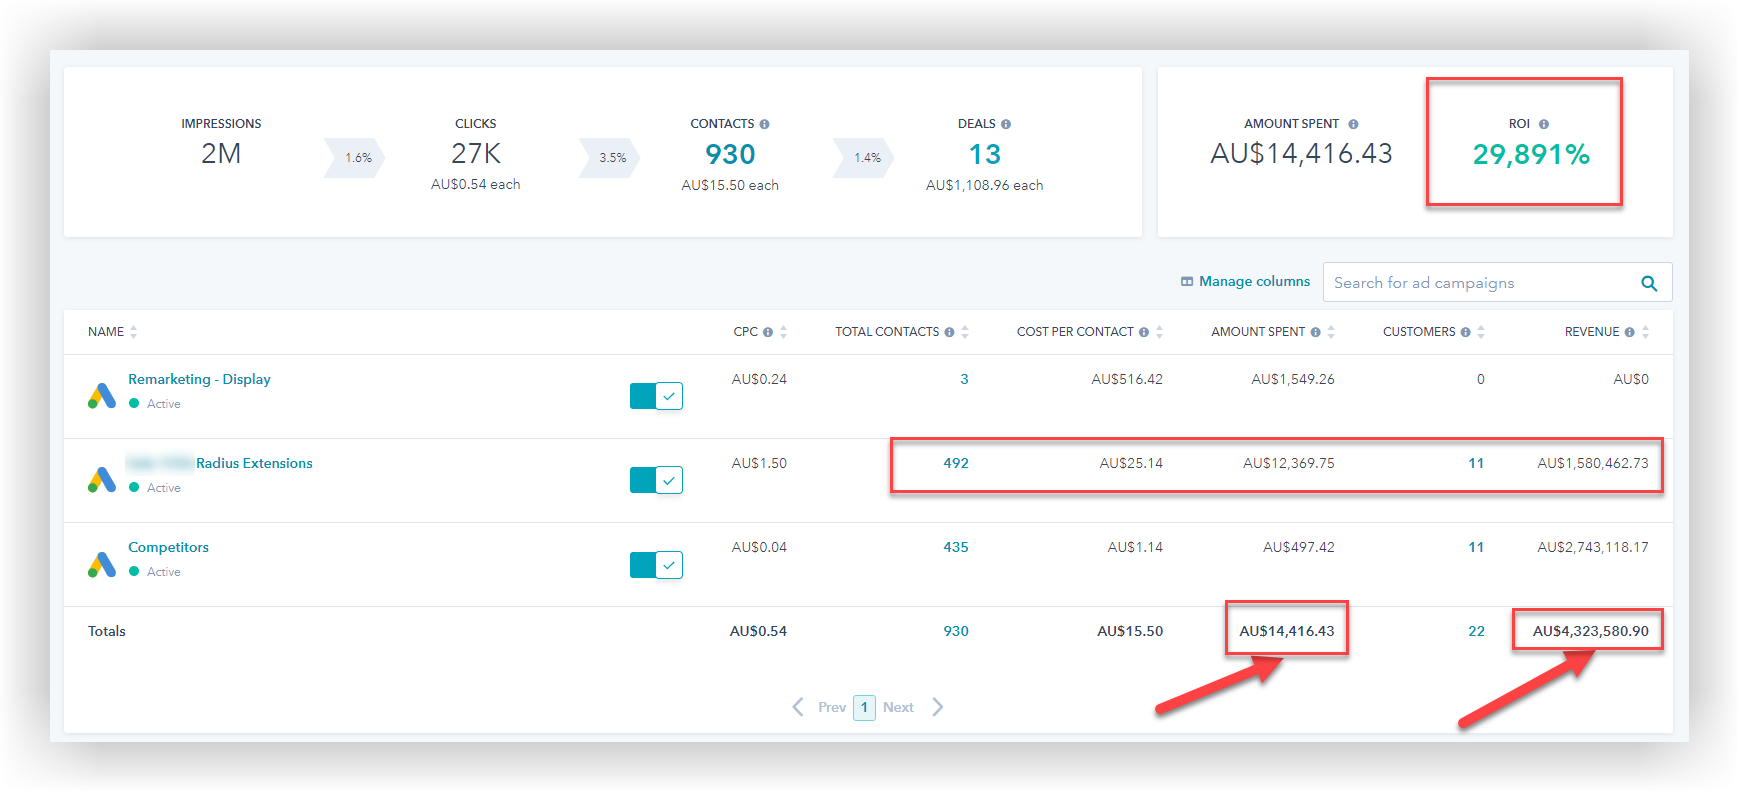Sort table by CPC column arrows

(x=783, y=332)
